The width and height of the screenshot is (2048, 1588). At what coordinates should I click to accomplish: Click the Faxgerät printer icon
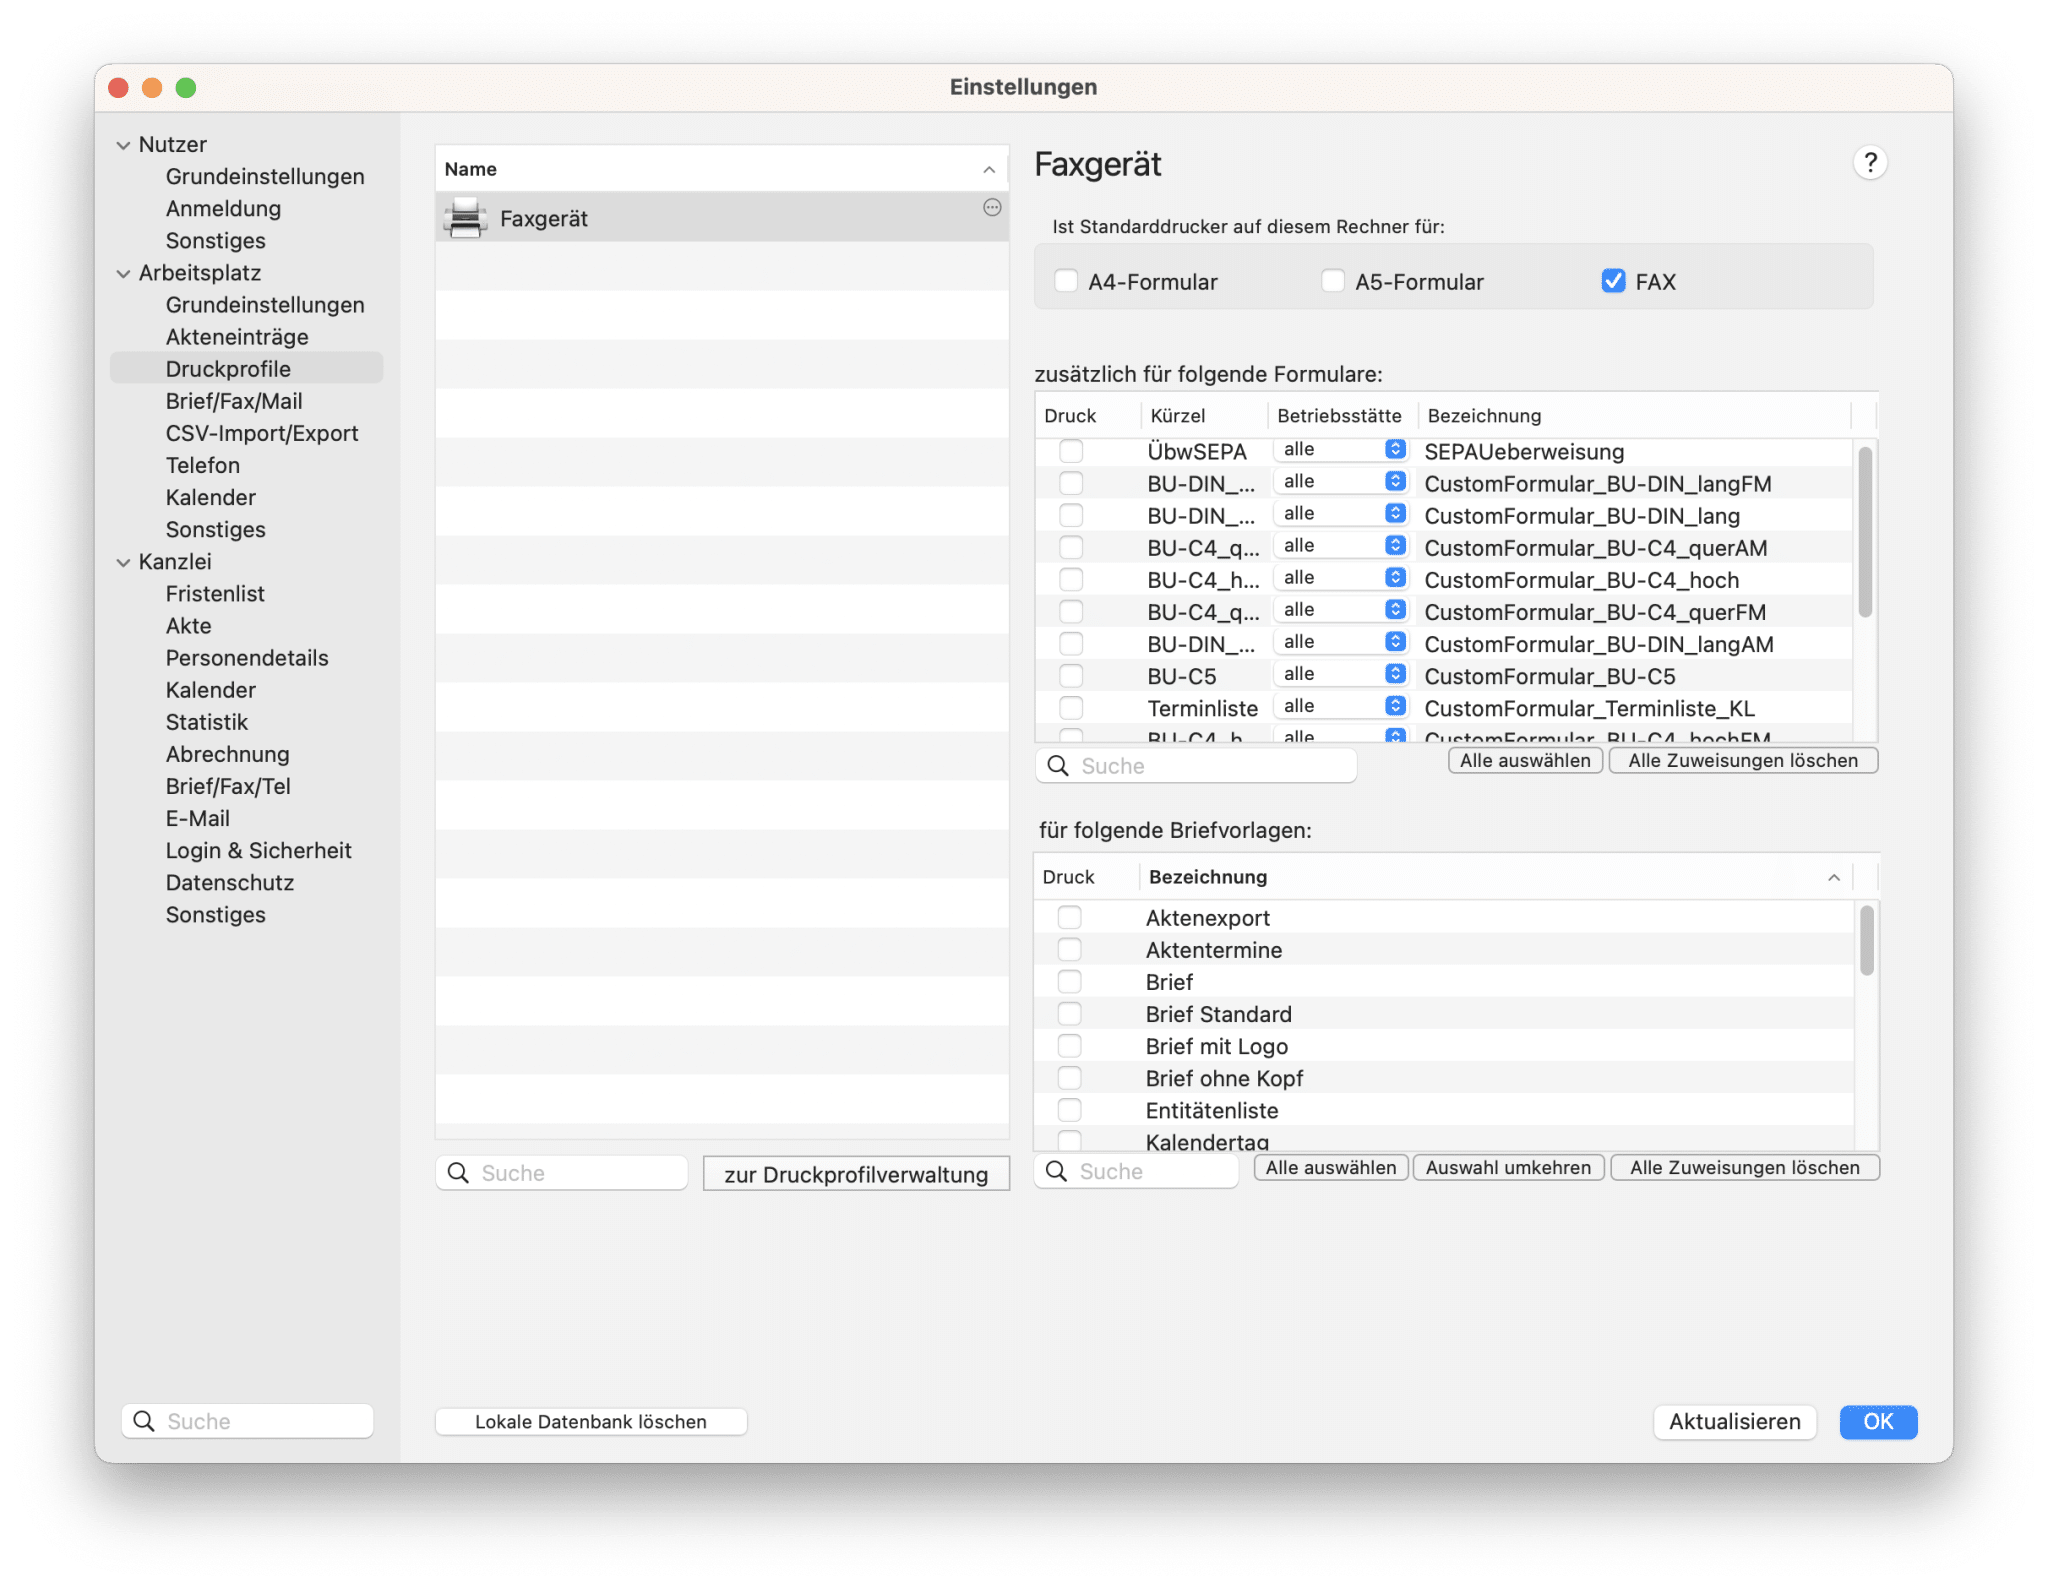point(465,217)
